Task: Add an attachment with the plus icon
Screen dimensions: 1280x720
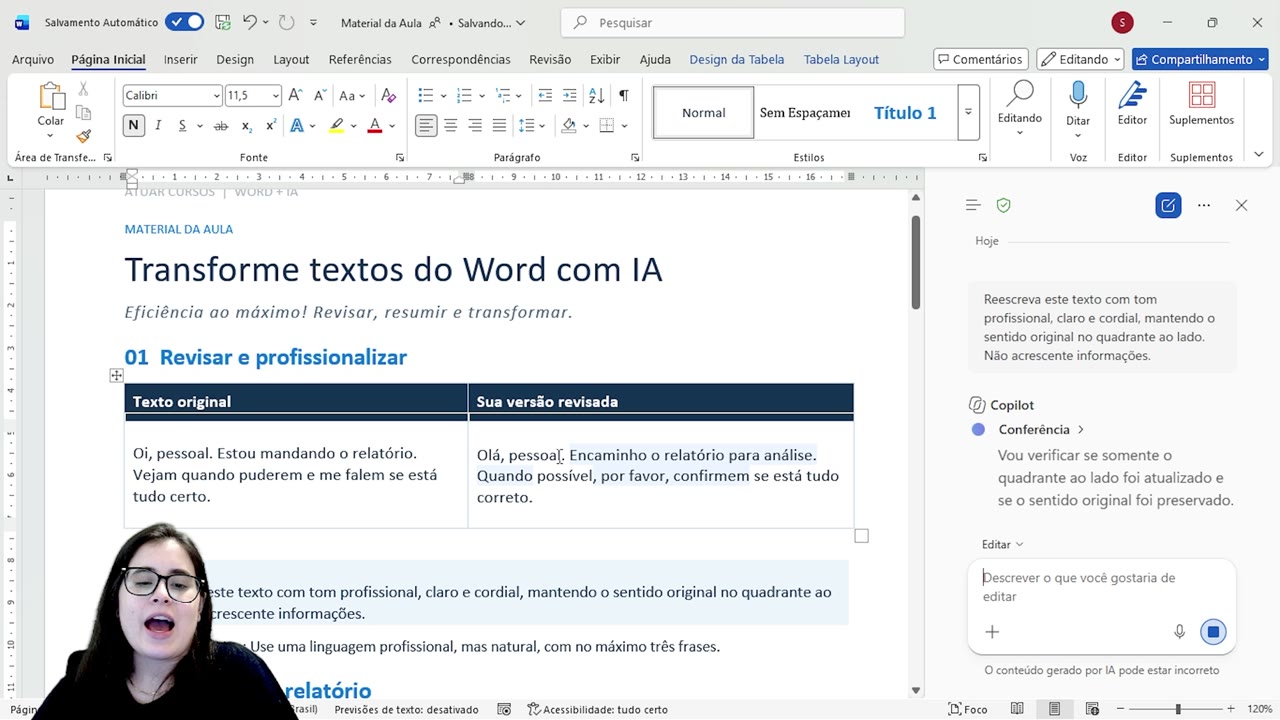Action: click(992, 631)
